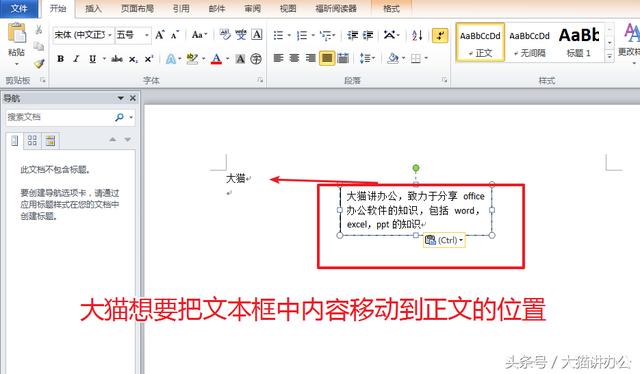The height and width of the screenshot is (374, 640).
Task: Switch to 引用 References tab
Action: [181, 8]
